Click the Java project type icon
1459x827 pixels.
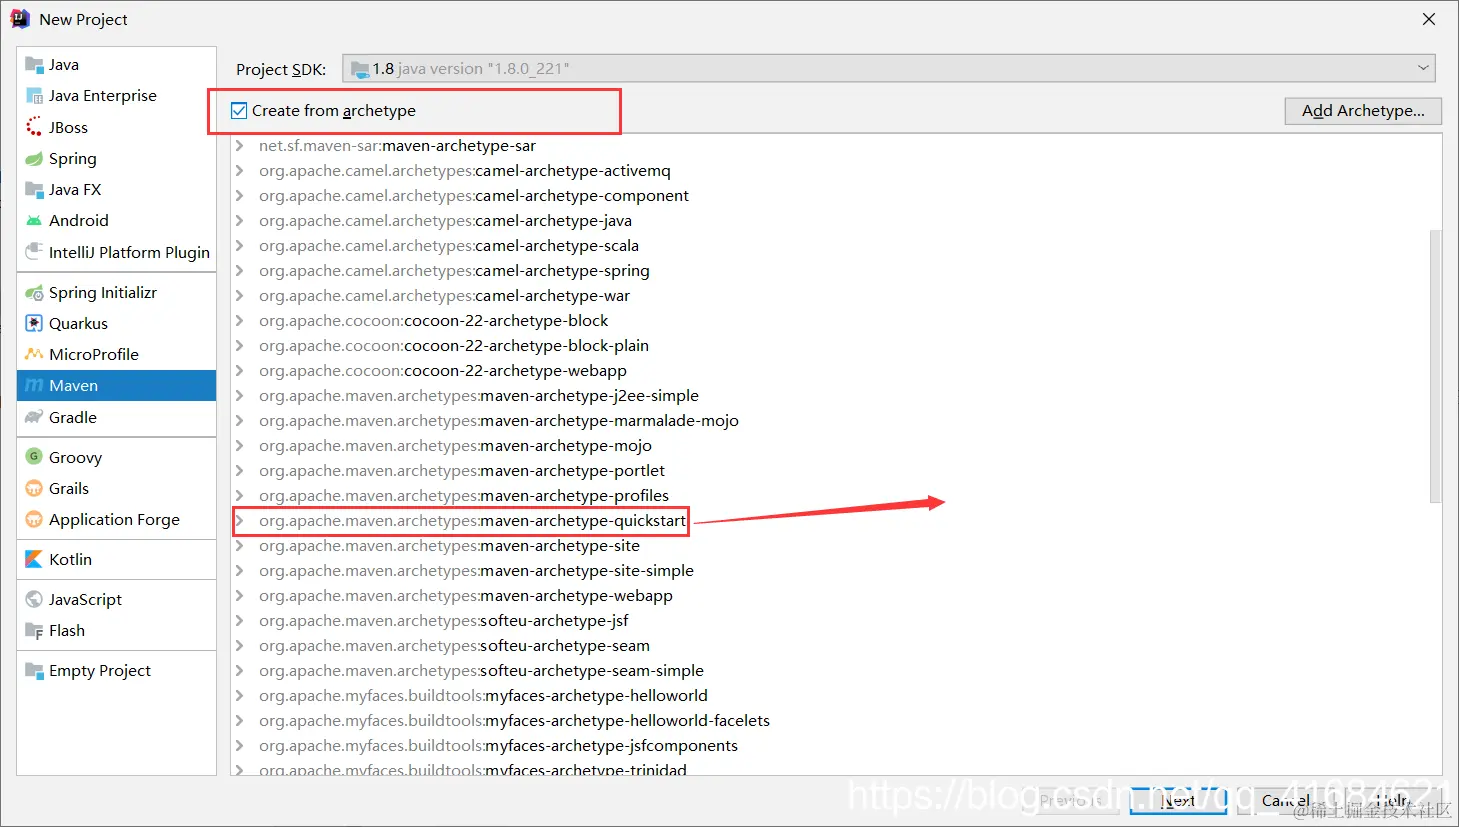[x=34, y=65]
